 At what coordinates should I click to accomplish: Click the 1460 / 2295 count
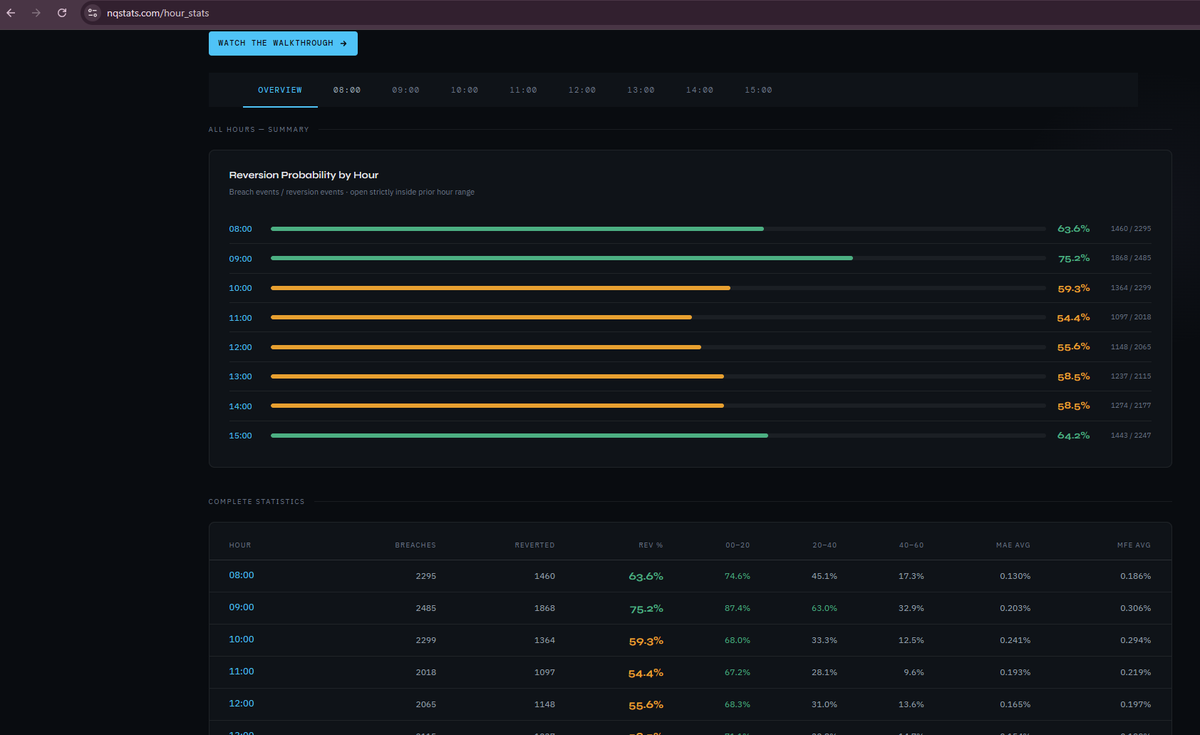(x=1131, y=229)
